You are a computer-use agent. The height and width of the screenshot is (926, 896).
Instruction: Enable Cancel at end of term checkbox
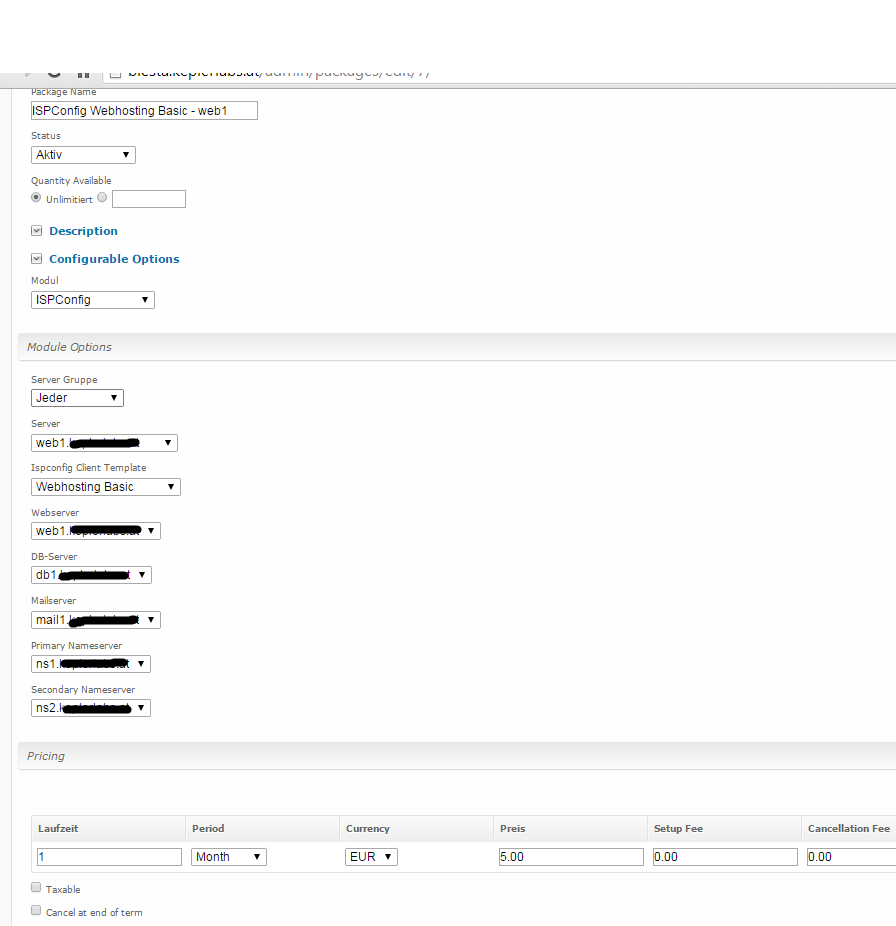click(36, 911)
